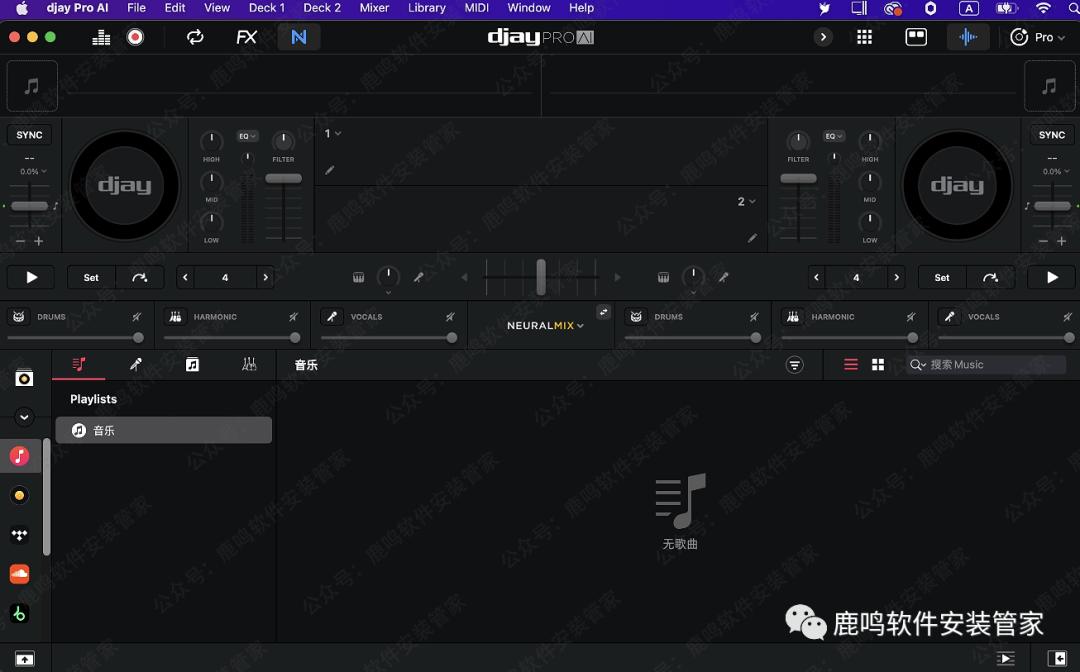
Task: Toggle SYNC on the left deck
Action: point(30,135)
